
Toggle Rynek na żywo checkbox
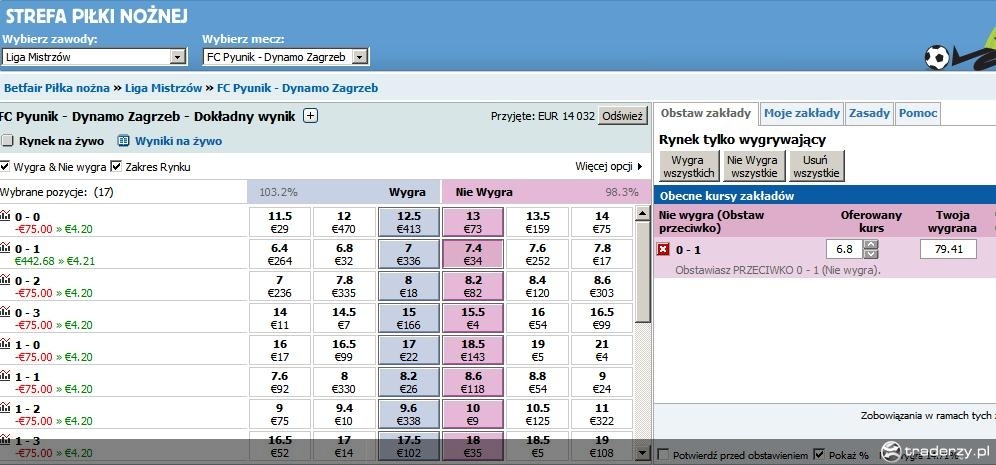[x=7, y=140]
